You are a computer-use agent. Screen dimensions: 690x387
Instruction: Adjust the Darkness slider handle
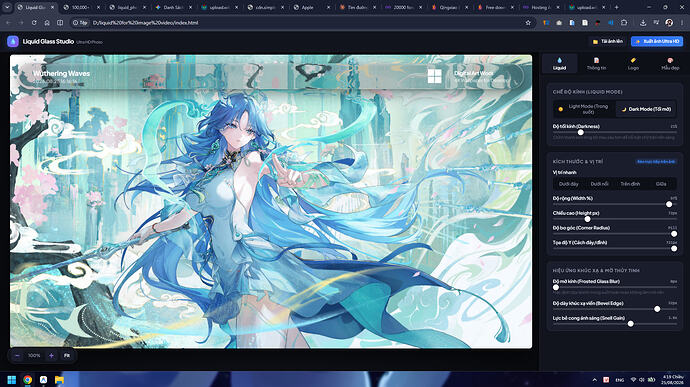click(x=580, y=132)
